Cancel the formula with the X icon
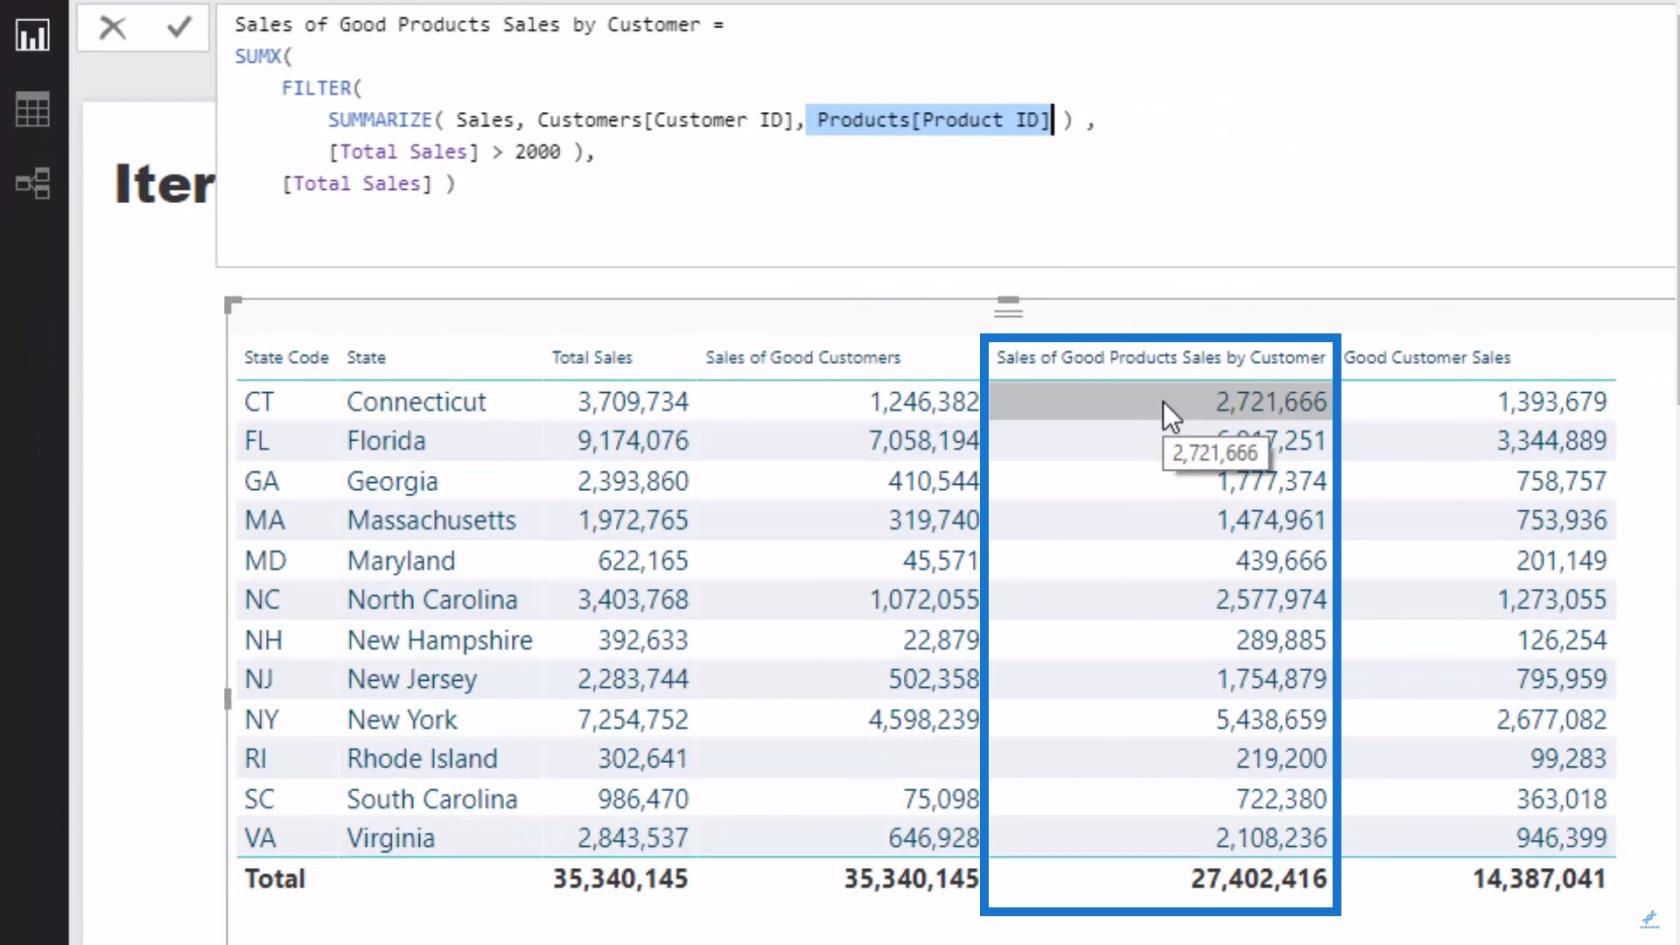The width and height of the screenshot is (1680, 945). point(113,28)
